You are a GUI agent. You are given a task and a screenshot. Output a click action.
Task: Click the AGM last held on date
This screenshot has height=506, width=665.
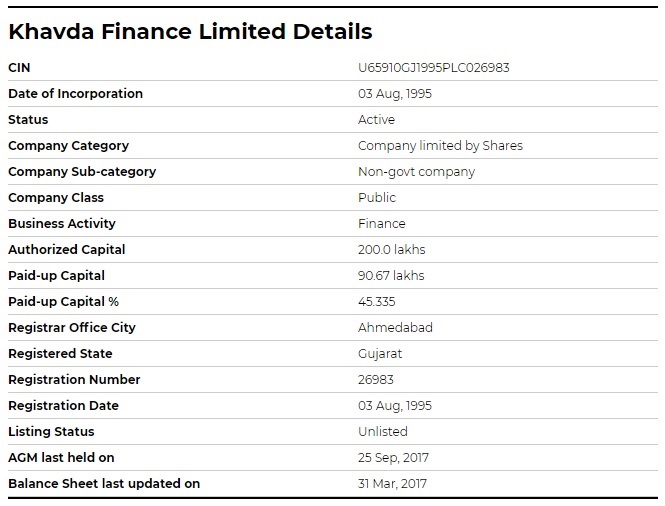point(390,458)
